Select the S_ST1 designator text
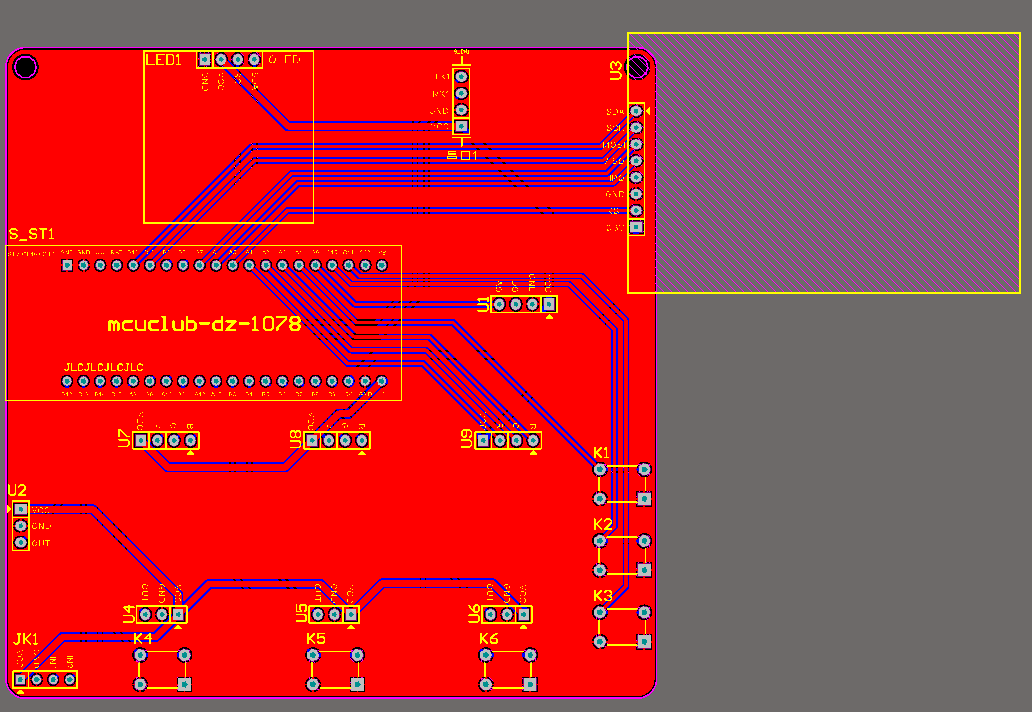Image resolution: width=1032 pixels, height=712 pixels. (x=32, y=234)
